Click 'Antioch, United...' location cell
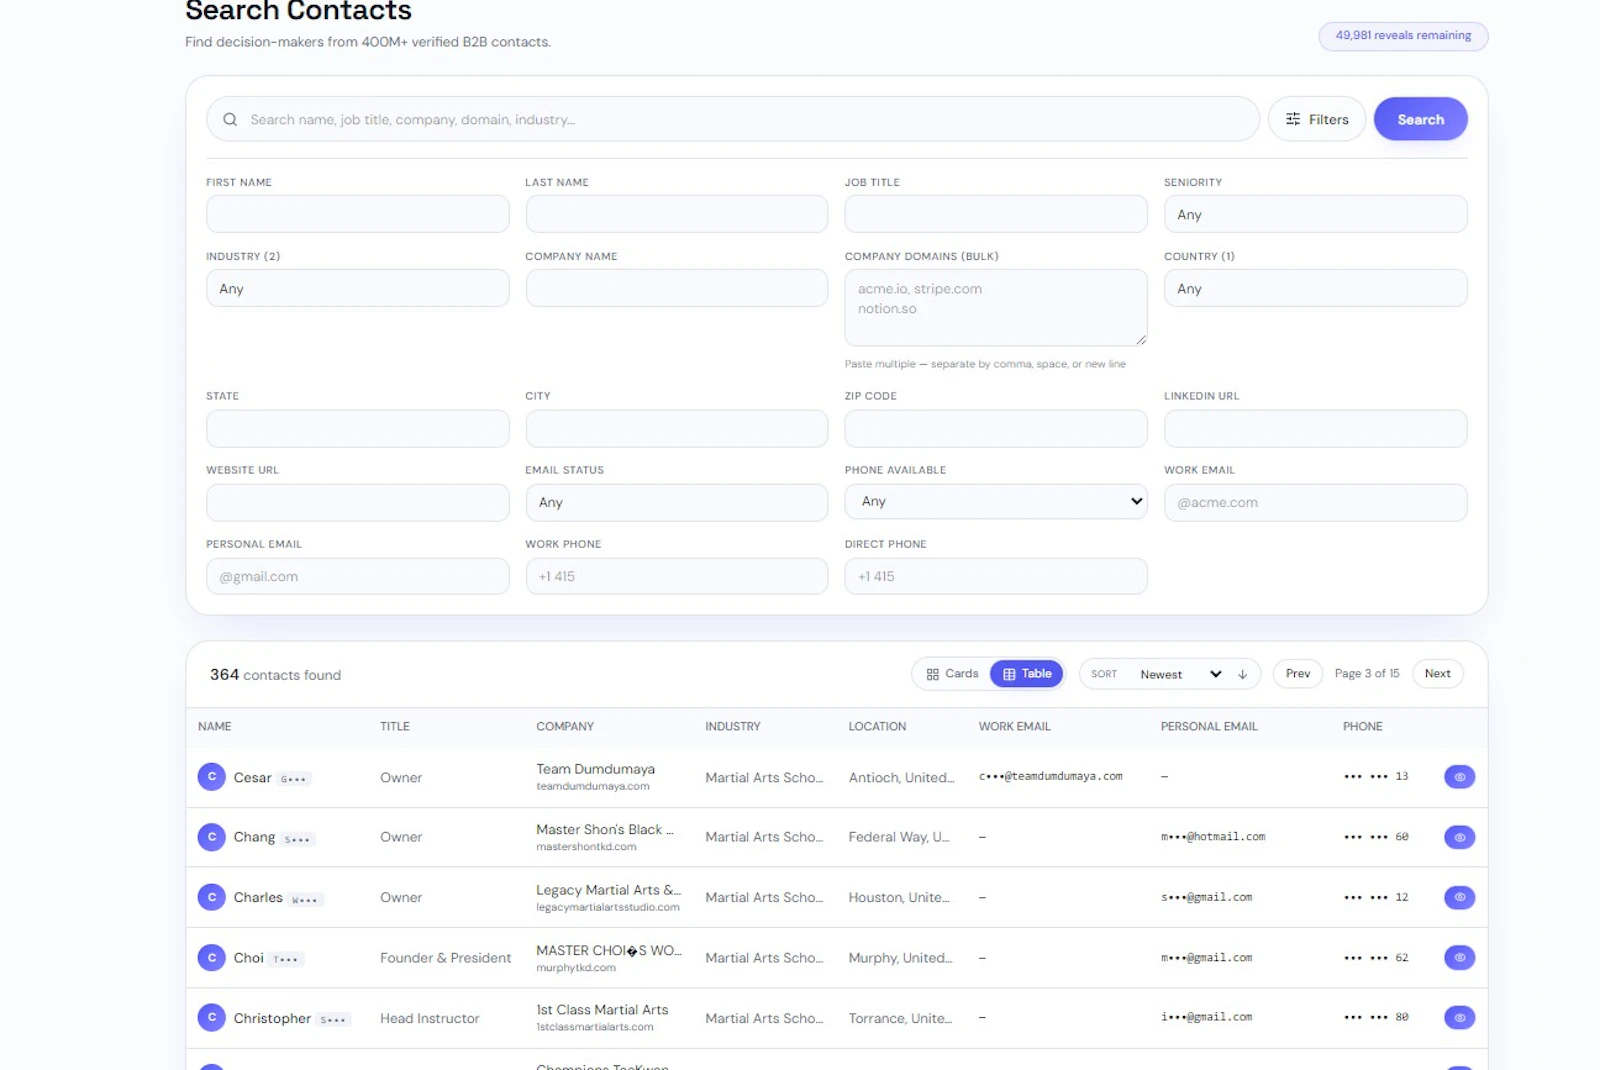The image size is (1600, 1070). [x=901, y=777]
